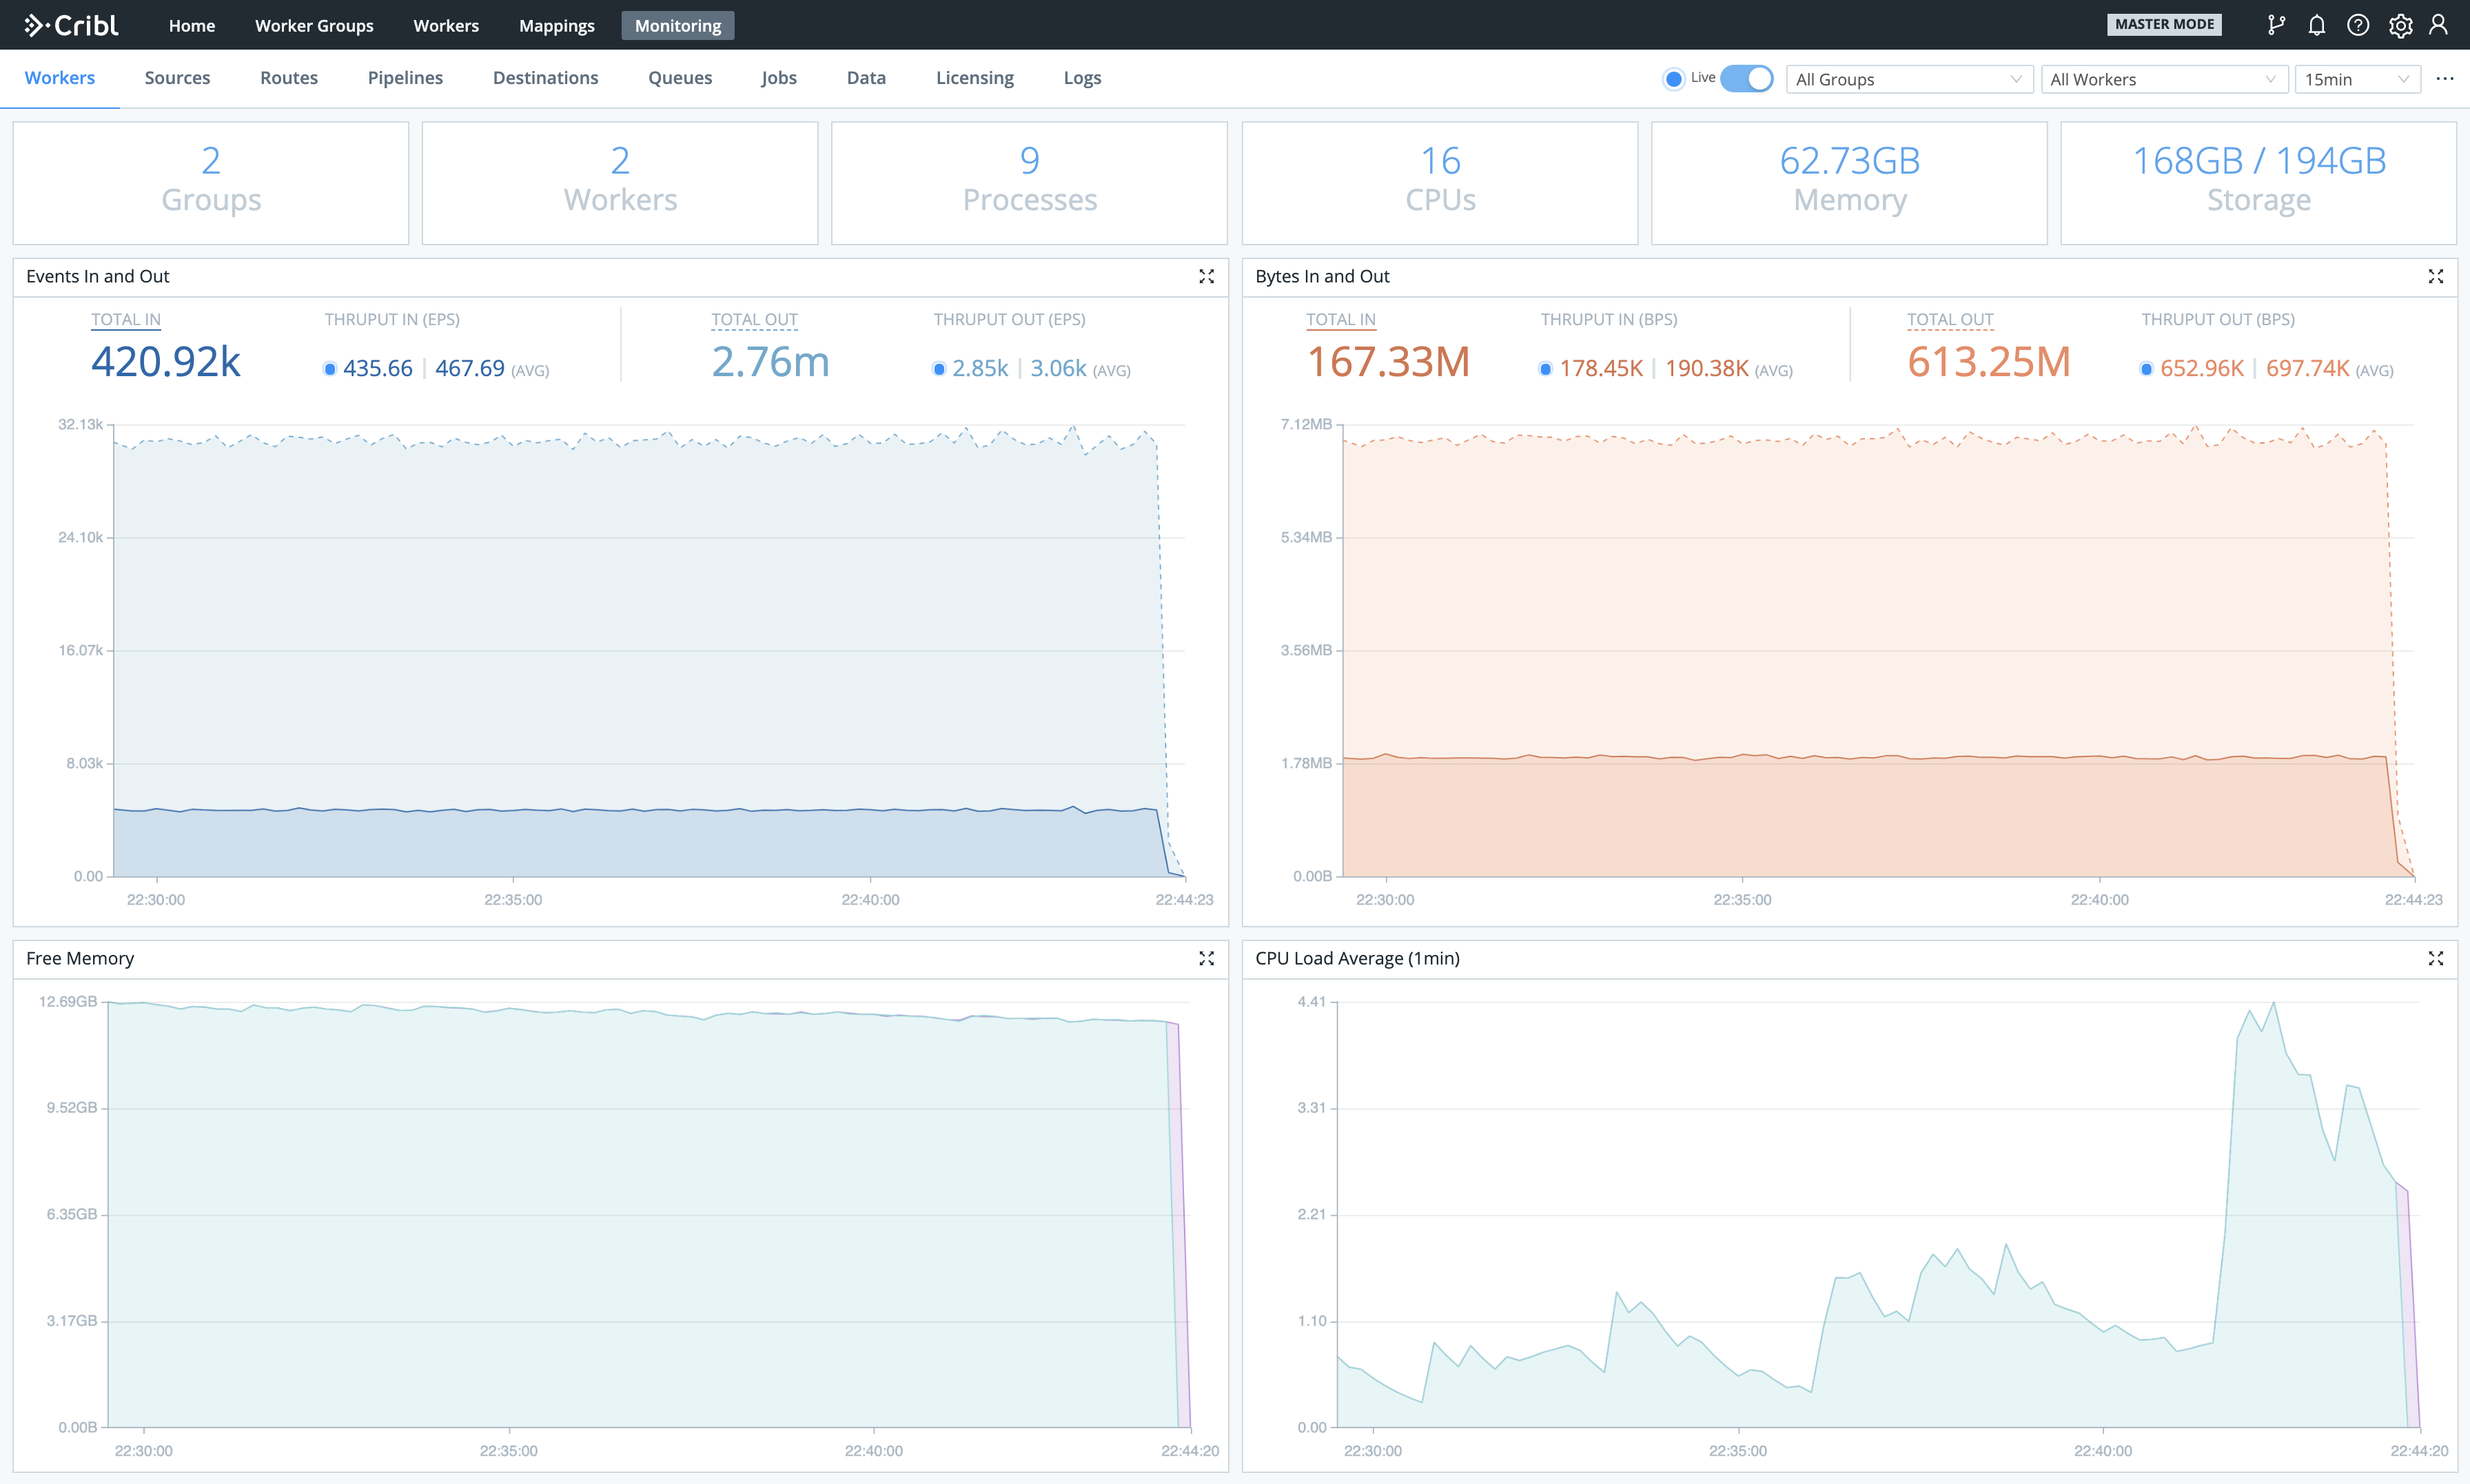2470x1484 pixels.
Task: Switch to the Data tab
Action: click(x=866, y=78)
